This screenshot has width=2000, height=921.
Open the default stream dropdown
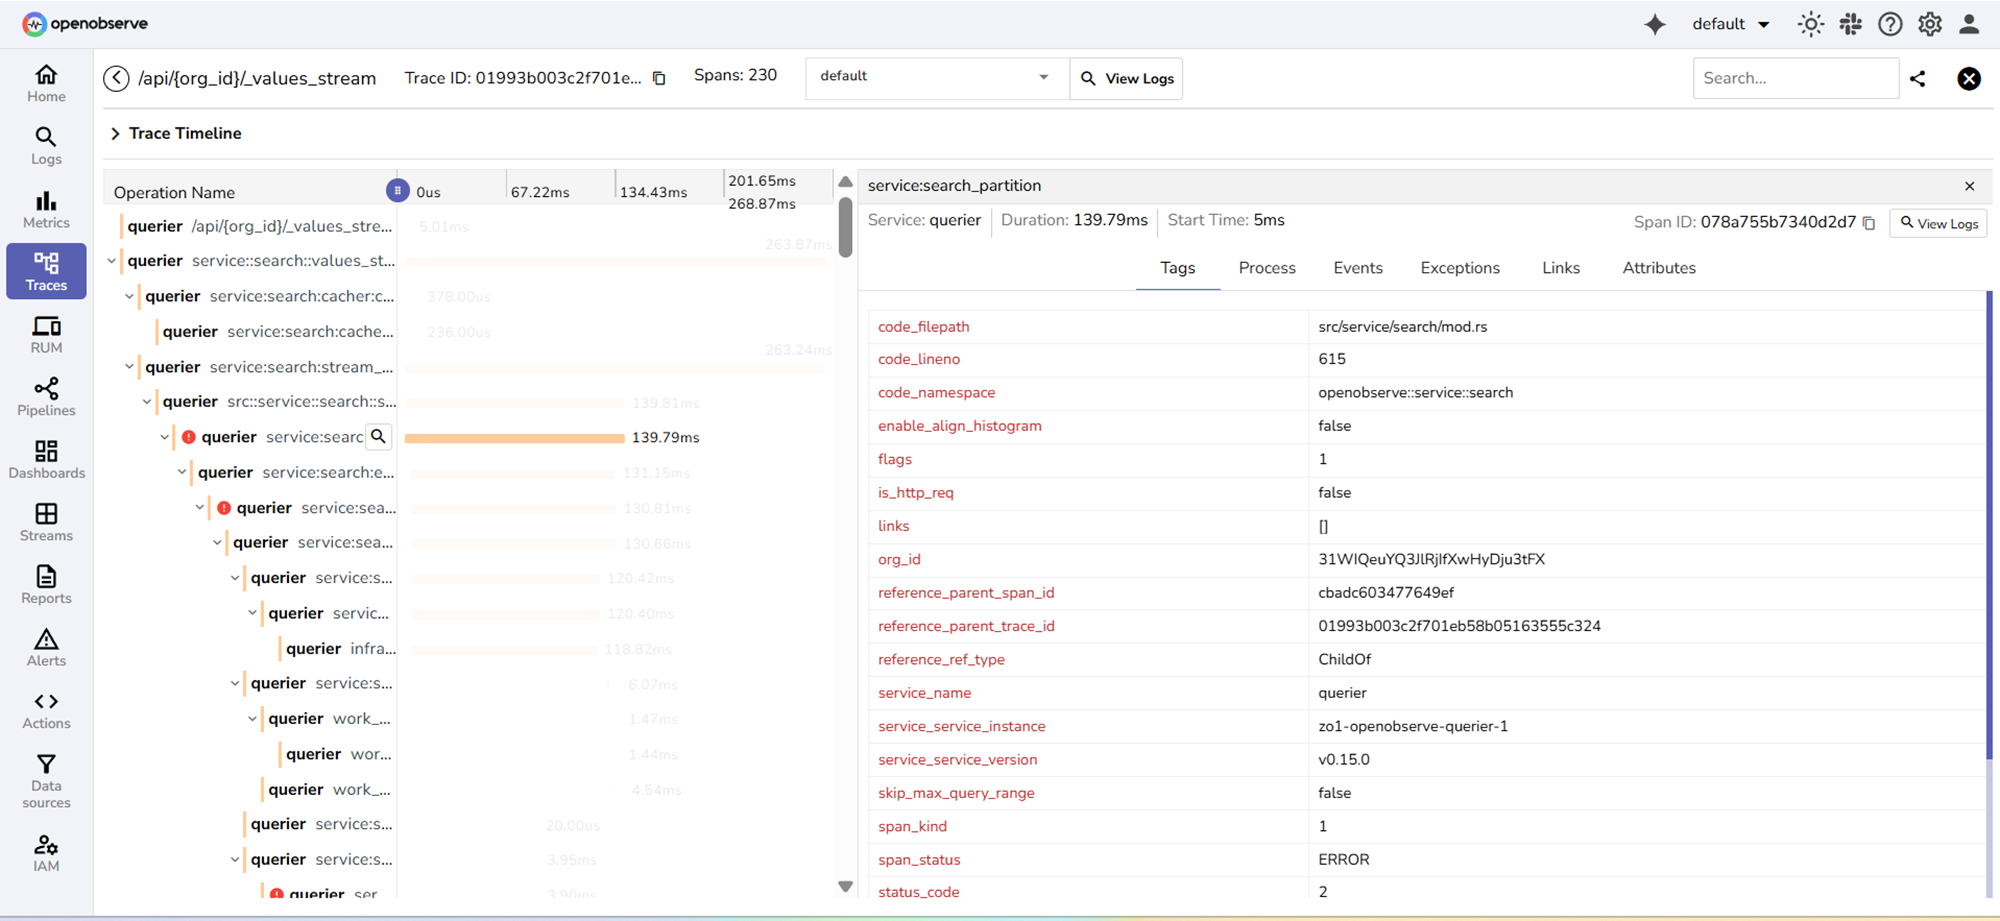[934, 77]
